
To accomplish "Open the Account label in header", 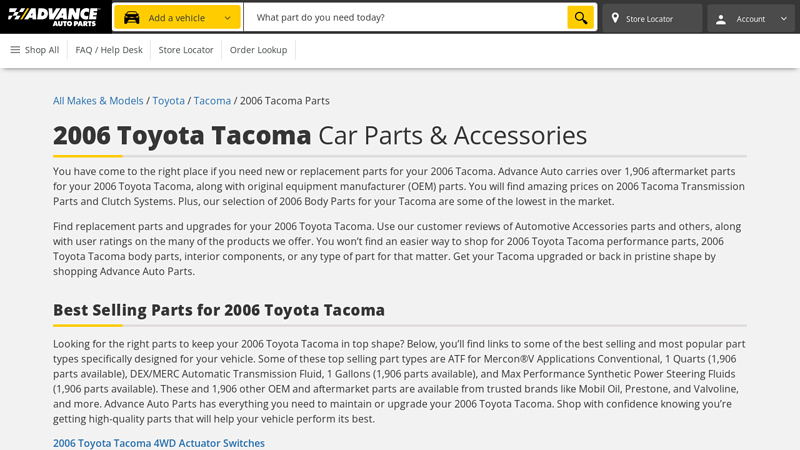I will [751, 19].
